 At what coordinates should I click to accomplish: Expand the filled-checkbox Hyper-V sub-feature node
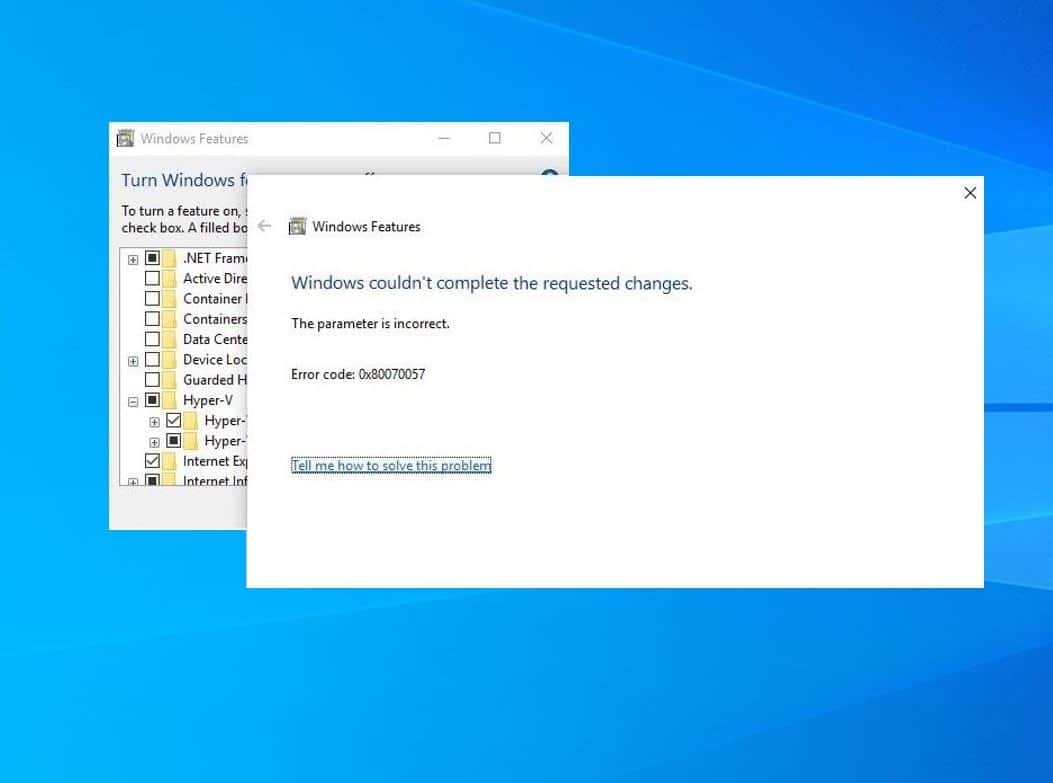tap(154, 442)
